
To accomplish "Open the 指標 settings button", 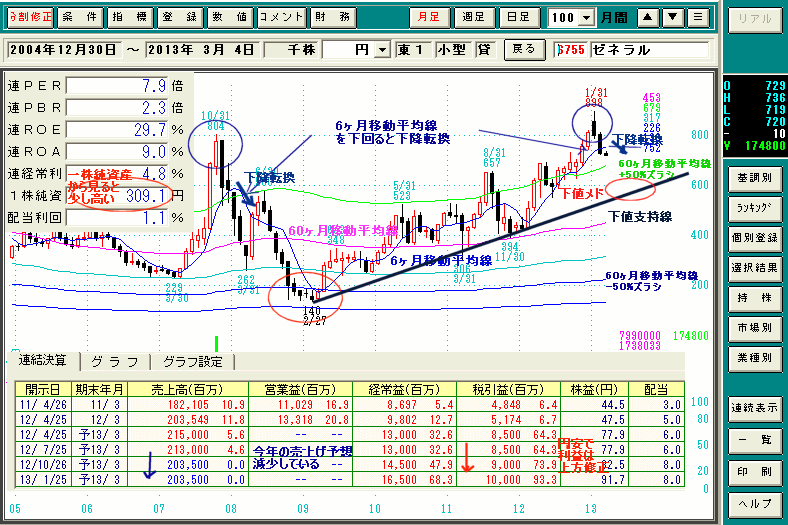I will pos(130,18).
